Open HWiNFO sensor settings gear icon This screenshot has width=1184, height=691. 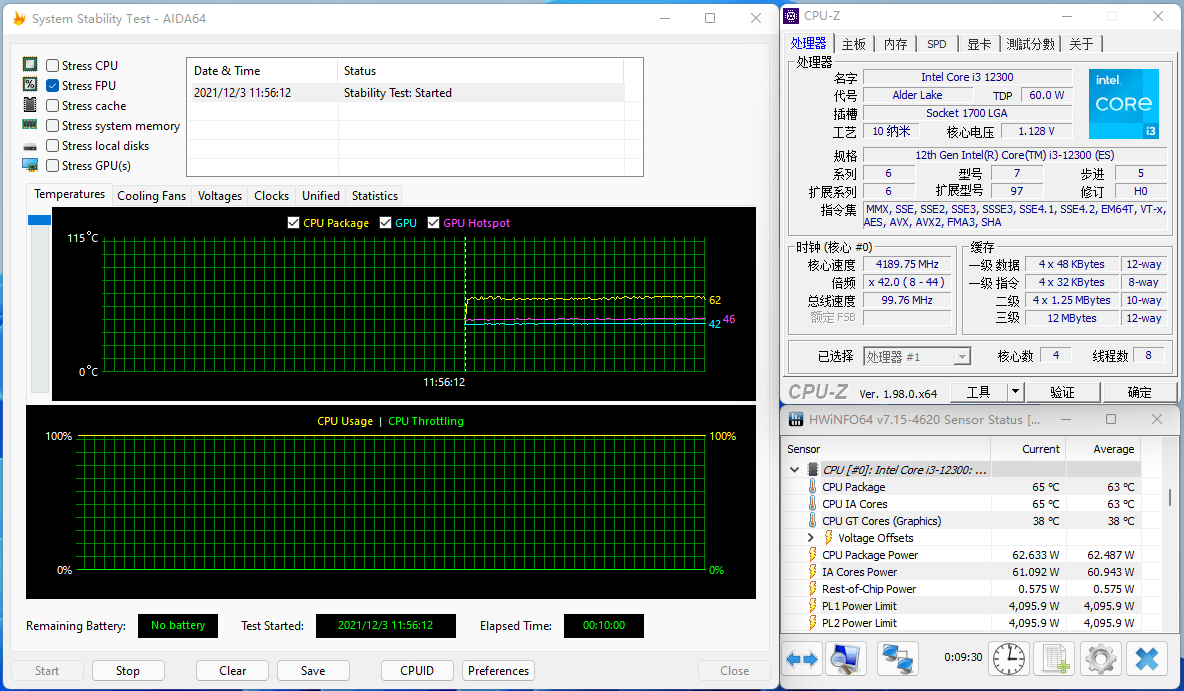1101,659
